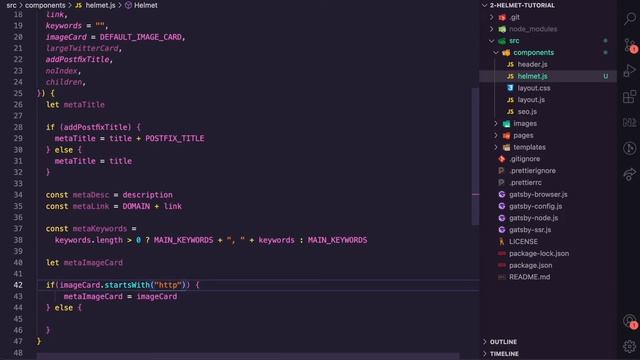Click the .git folder icon
Screen dimensions: 640x360
click(x=502, y=17)
